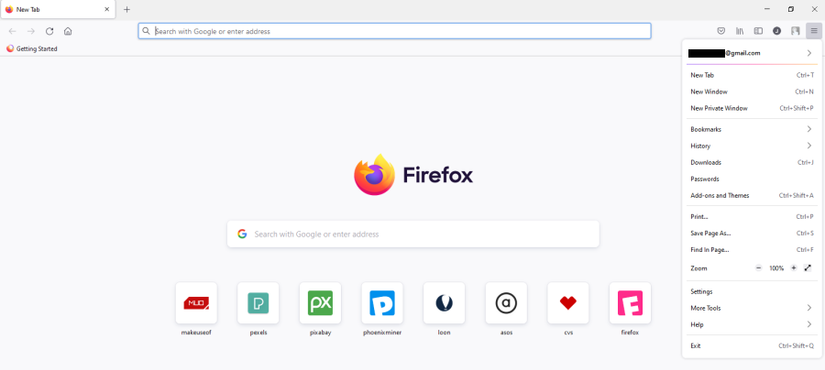Go back with the back arrow
The image size is (825, 370).
point(12,31)
